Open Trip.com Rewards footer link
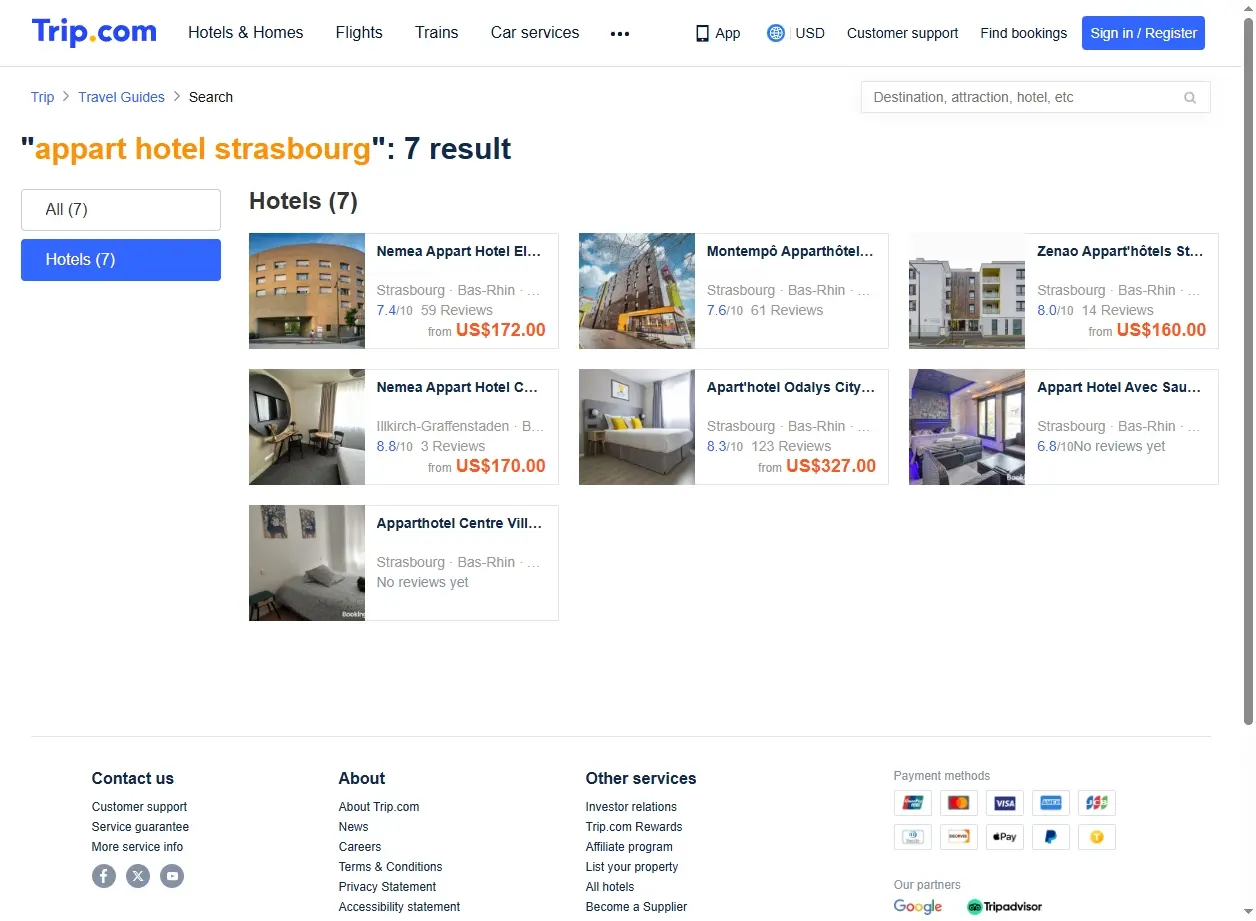This screenshot has width=1256, height=921. [x=634, y=827]
